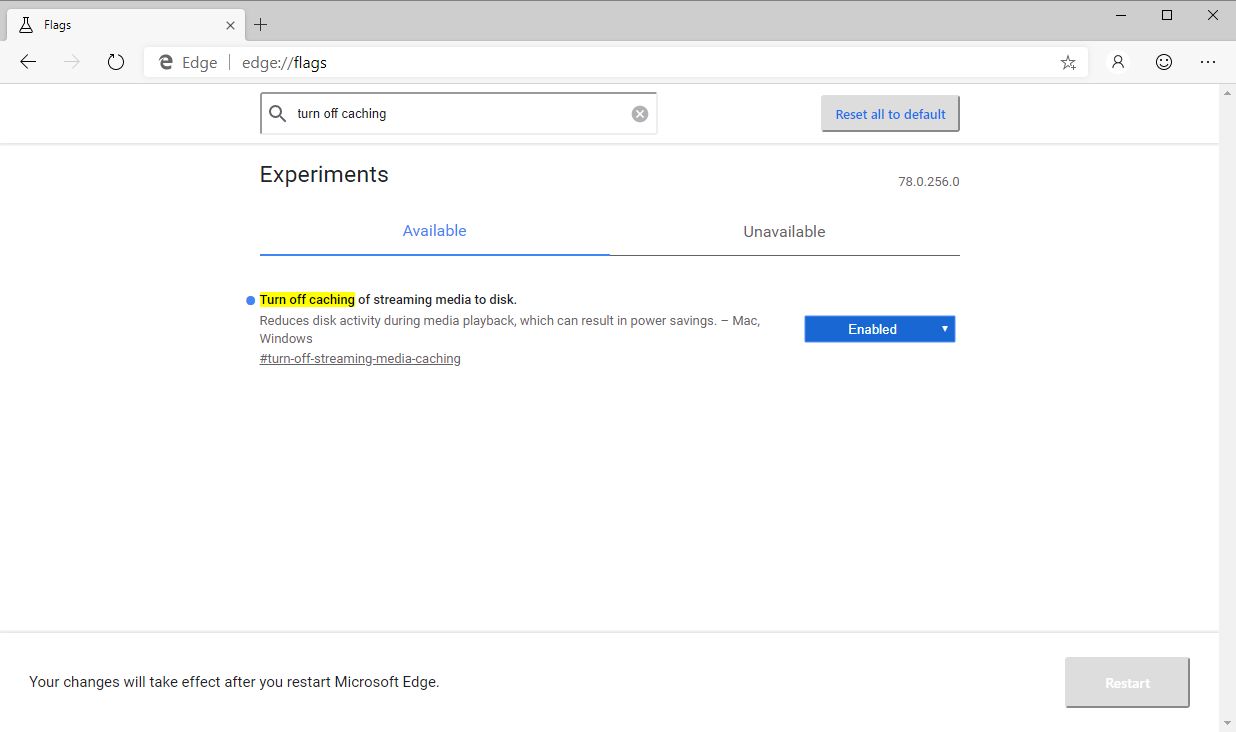Go back to the previous page

coord(28,62)
